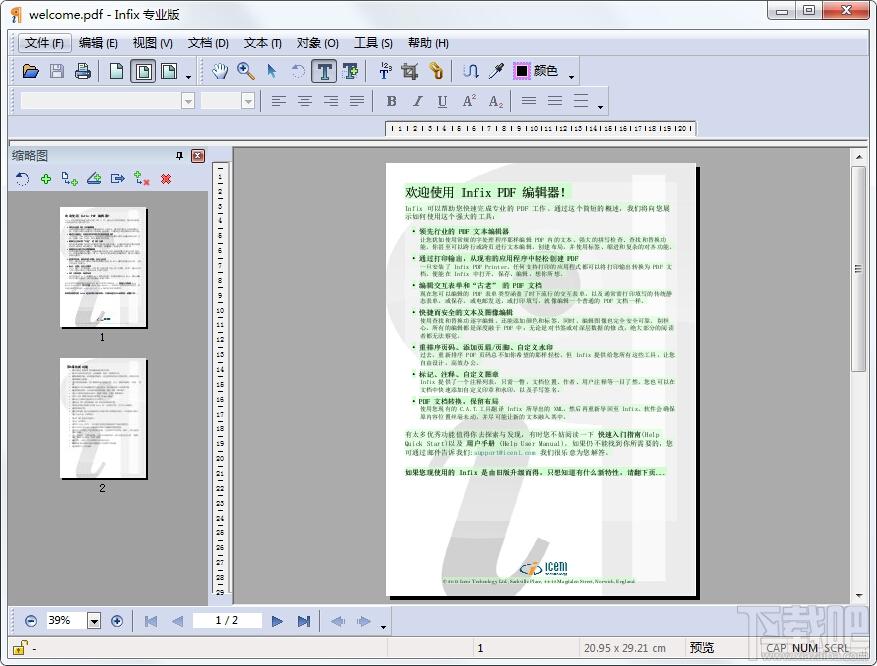Click the extract pages icon
This screenshot has width=877, height=666.
(x=117, y=179)
